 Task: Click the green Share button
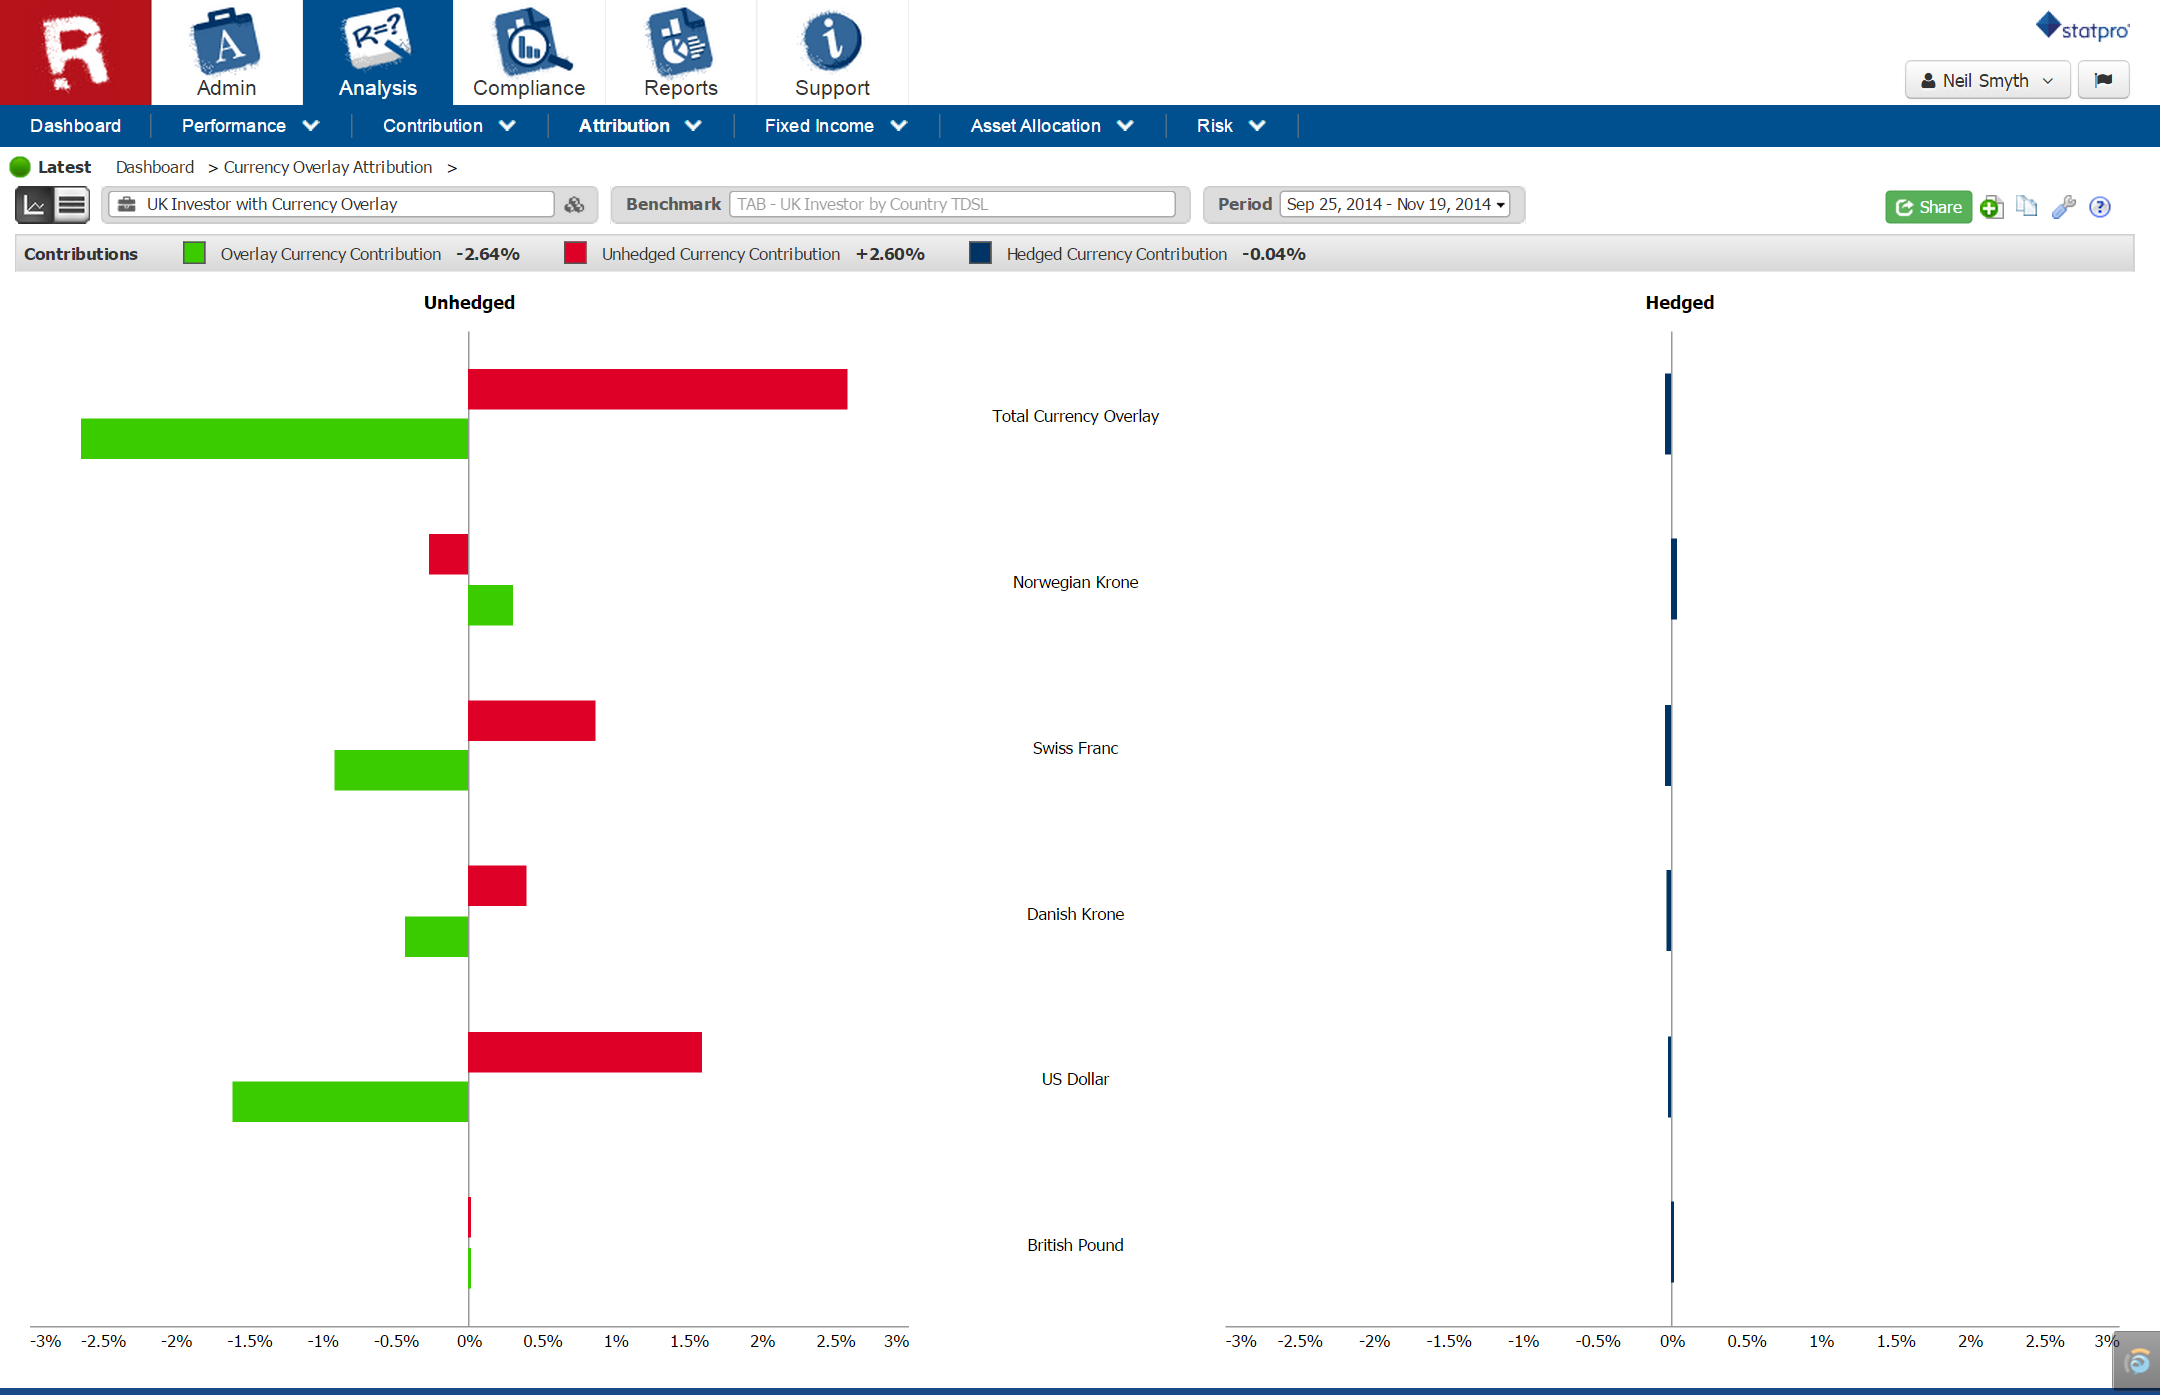1927,207
